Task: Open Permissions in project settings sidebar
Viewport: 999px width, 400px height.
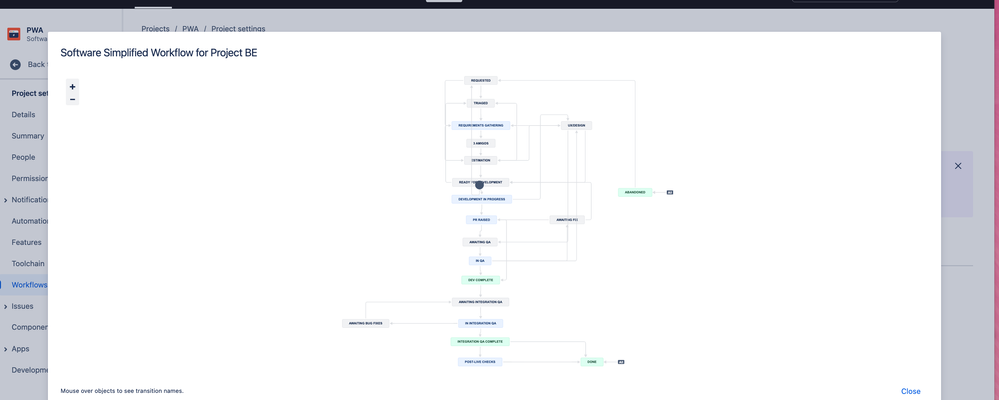Action: click(30, 178)
